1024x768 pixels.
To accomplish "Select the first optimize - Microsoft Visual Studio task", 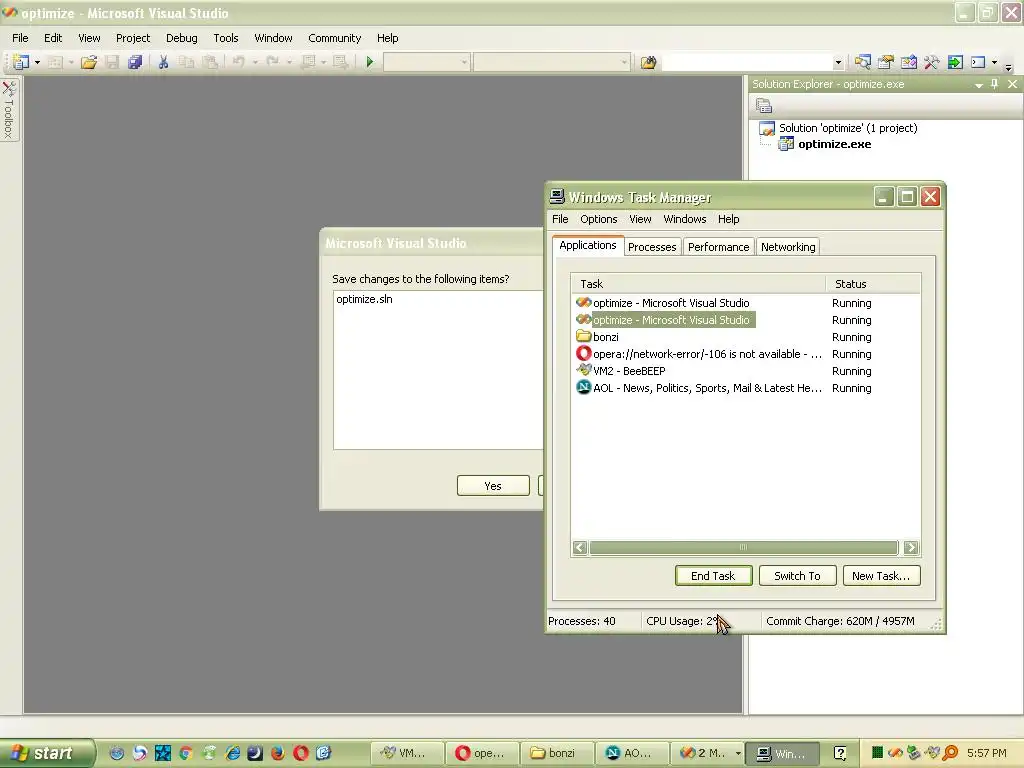I will (x=671, y=303).
